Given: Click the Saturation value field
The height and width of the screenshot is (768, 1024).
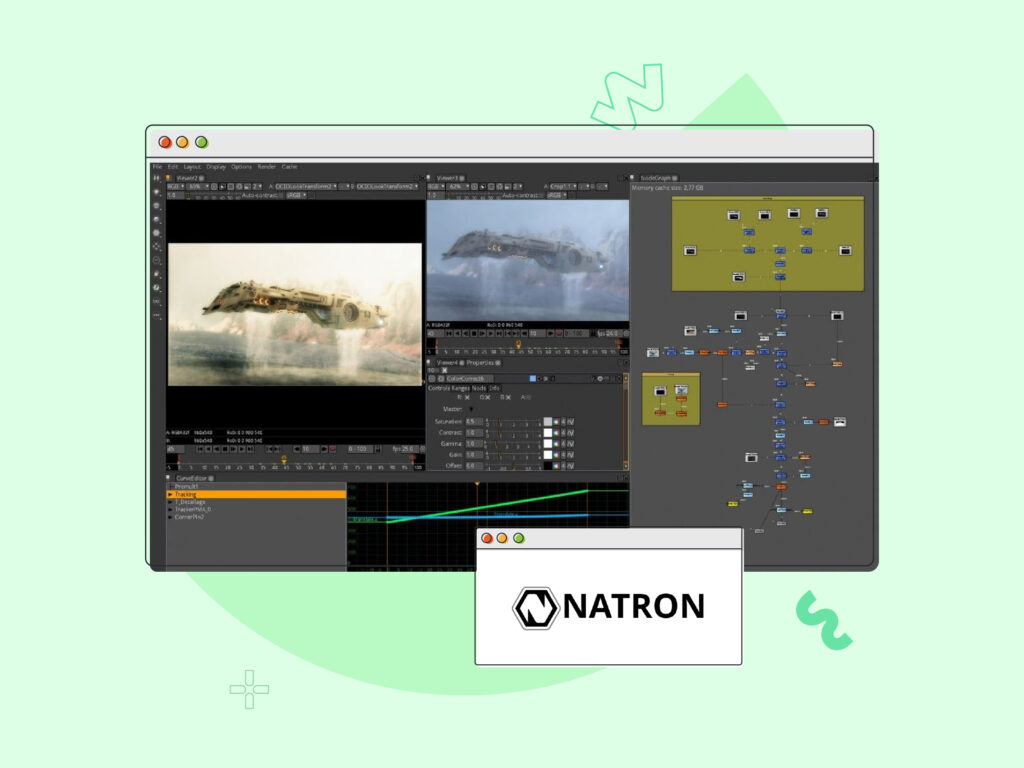Looking at the screenshot, I should [474, 422].
